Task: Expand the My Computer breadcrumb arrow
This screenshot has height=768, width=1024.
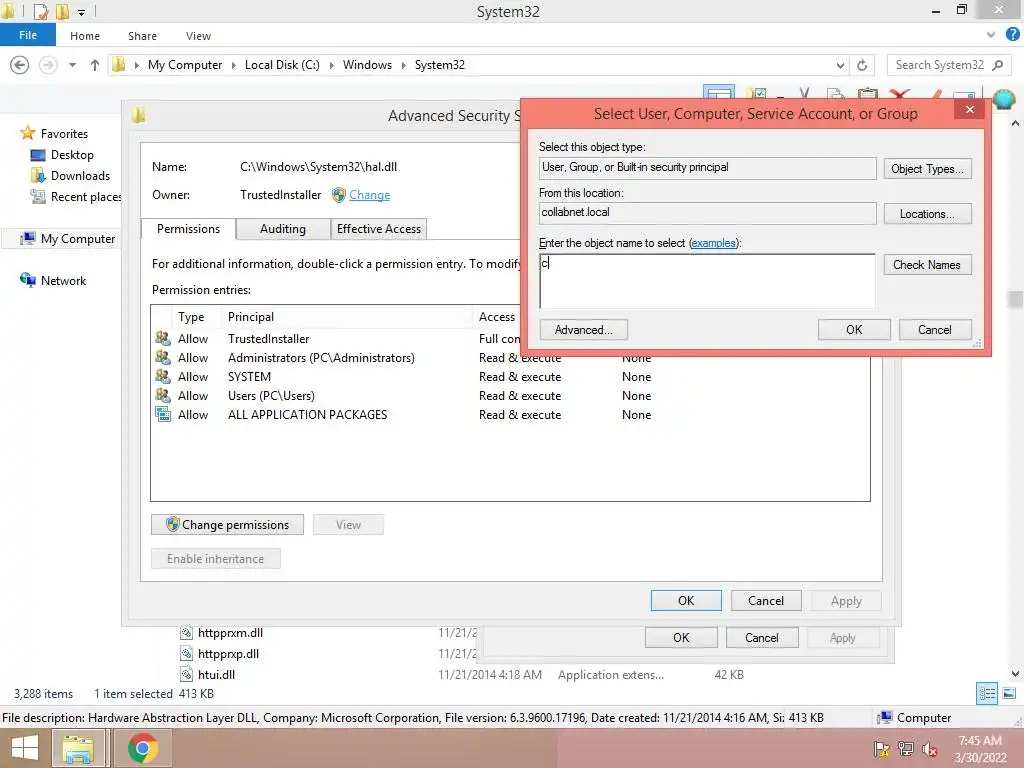Action: tap(233, 65)
